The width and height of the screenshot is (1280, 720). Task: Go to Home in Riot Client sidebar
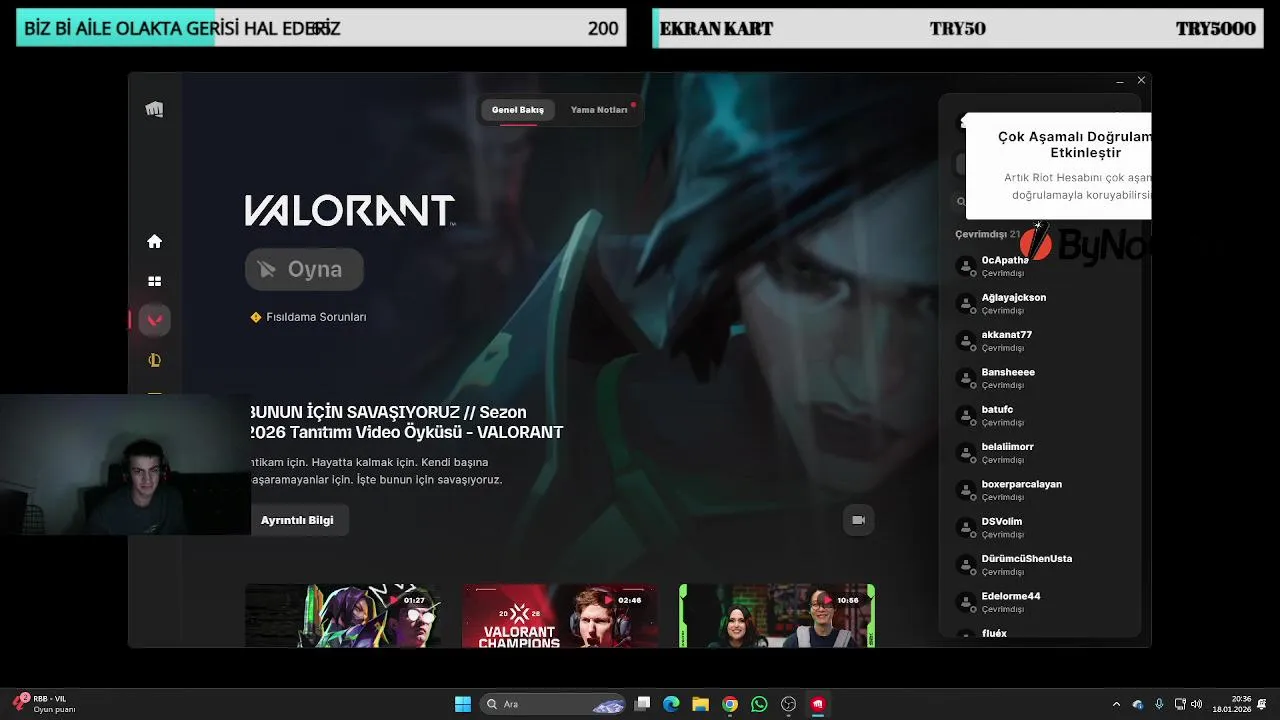pos(154,241)
